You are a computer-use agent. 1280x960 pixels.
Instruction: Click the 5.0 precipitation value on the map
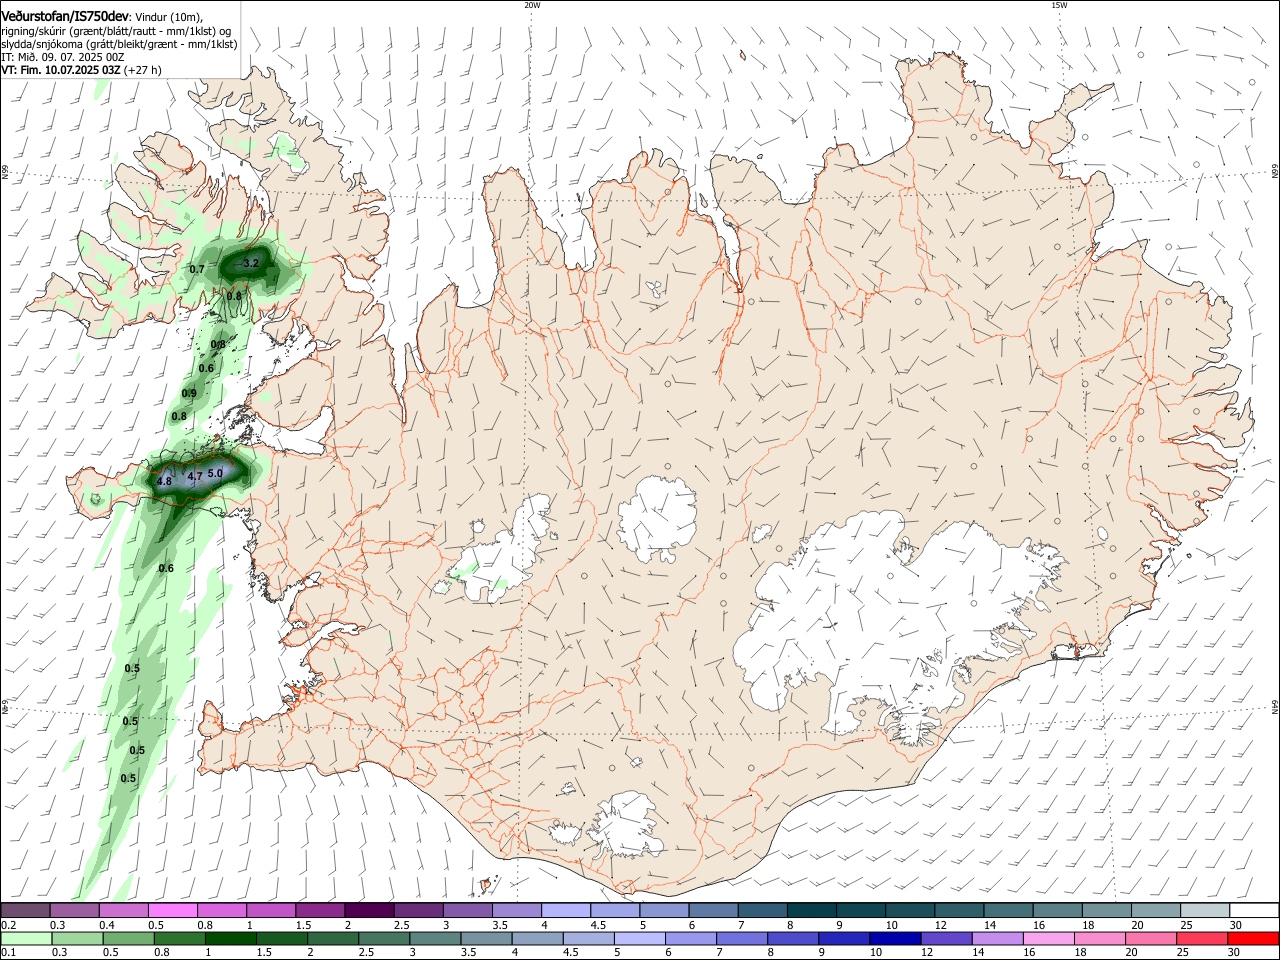tap(215, 473)
